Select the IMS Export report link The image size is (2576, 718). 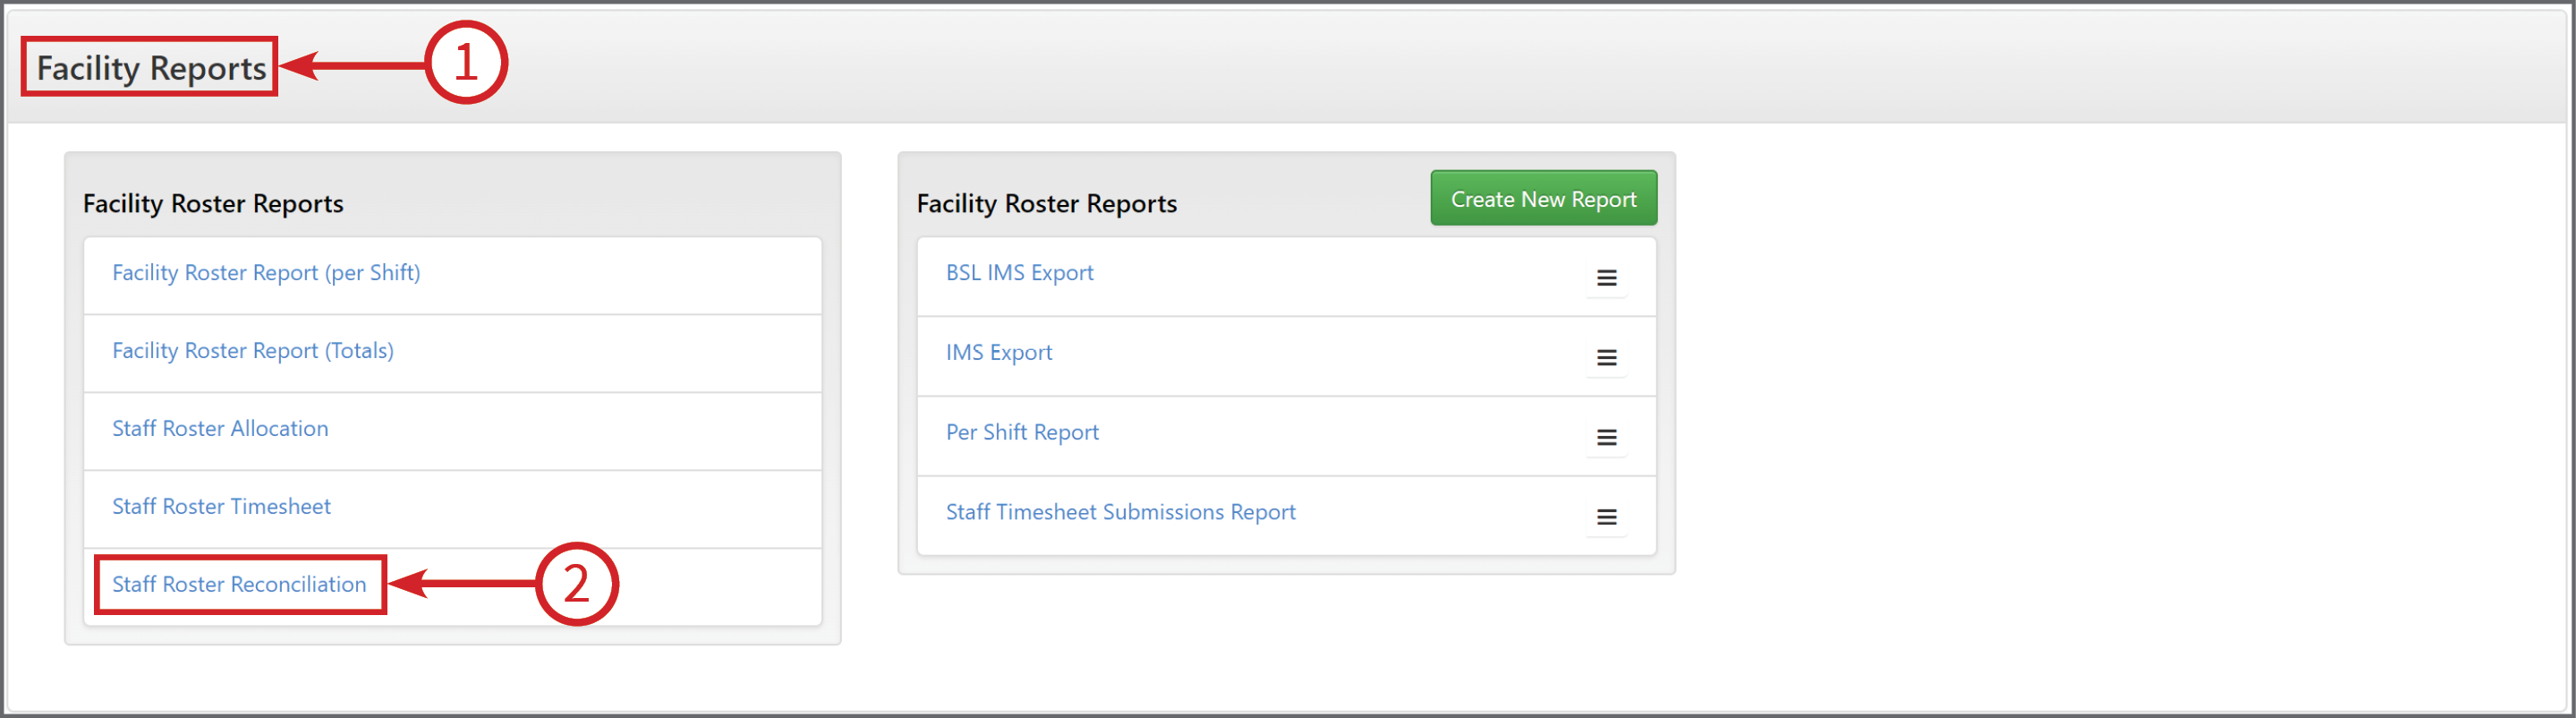[x=999, y=353]
